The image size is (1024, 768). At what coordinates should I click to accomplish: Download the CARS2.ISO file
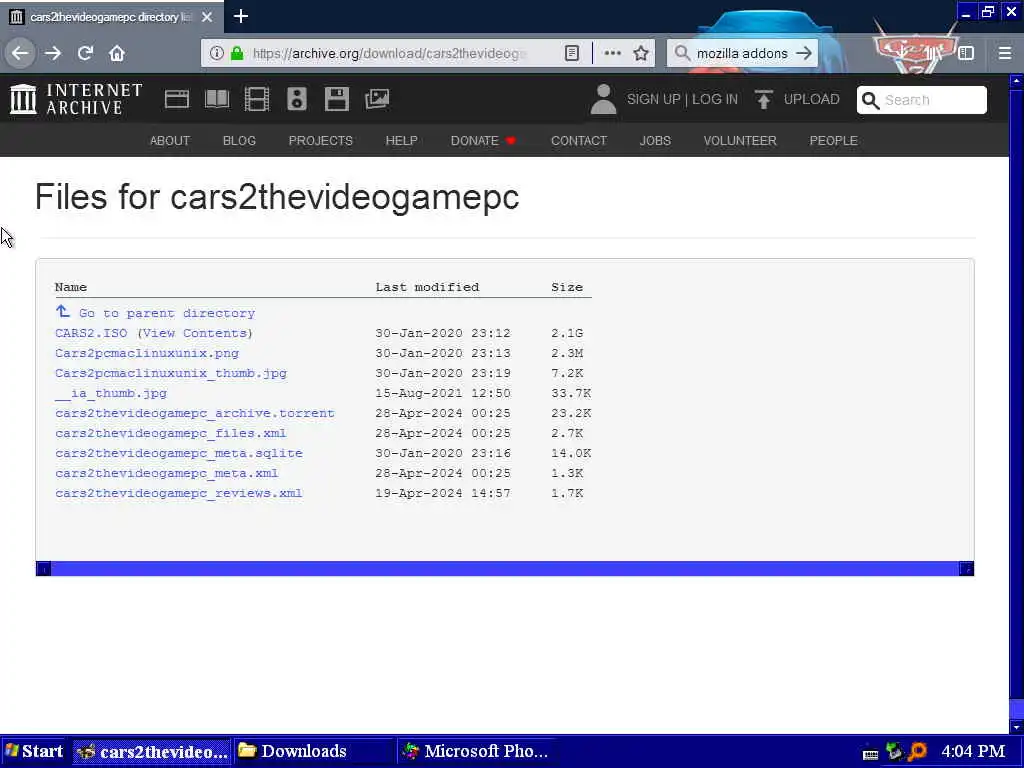click(x=91, y=333)
